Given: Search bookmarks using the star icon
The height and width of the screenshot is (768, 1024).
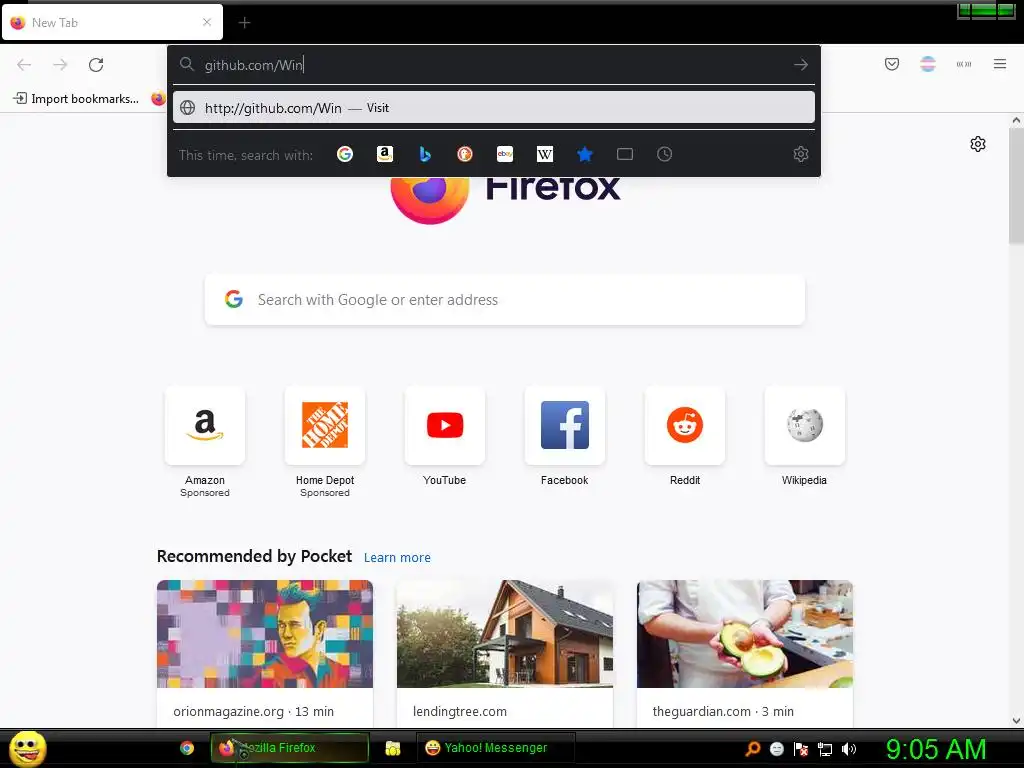Looking at the screenshot, I should (584, 154).
